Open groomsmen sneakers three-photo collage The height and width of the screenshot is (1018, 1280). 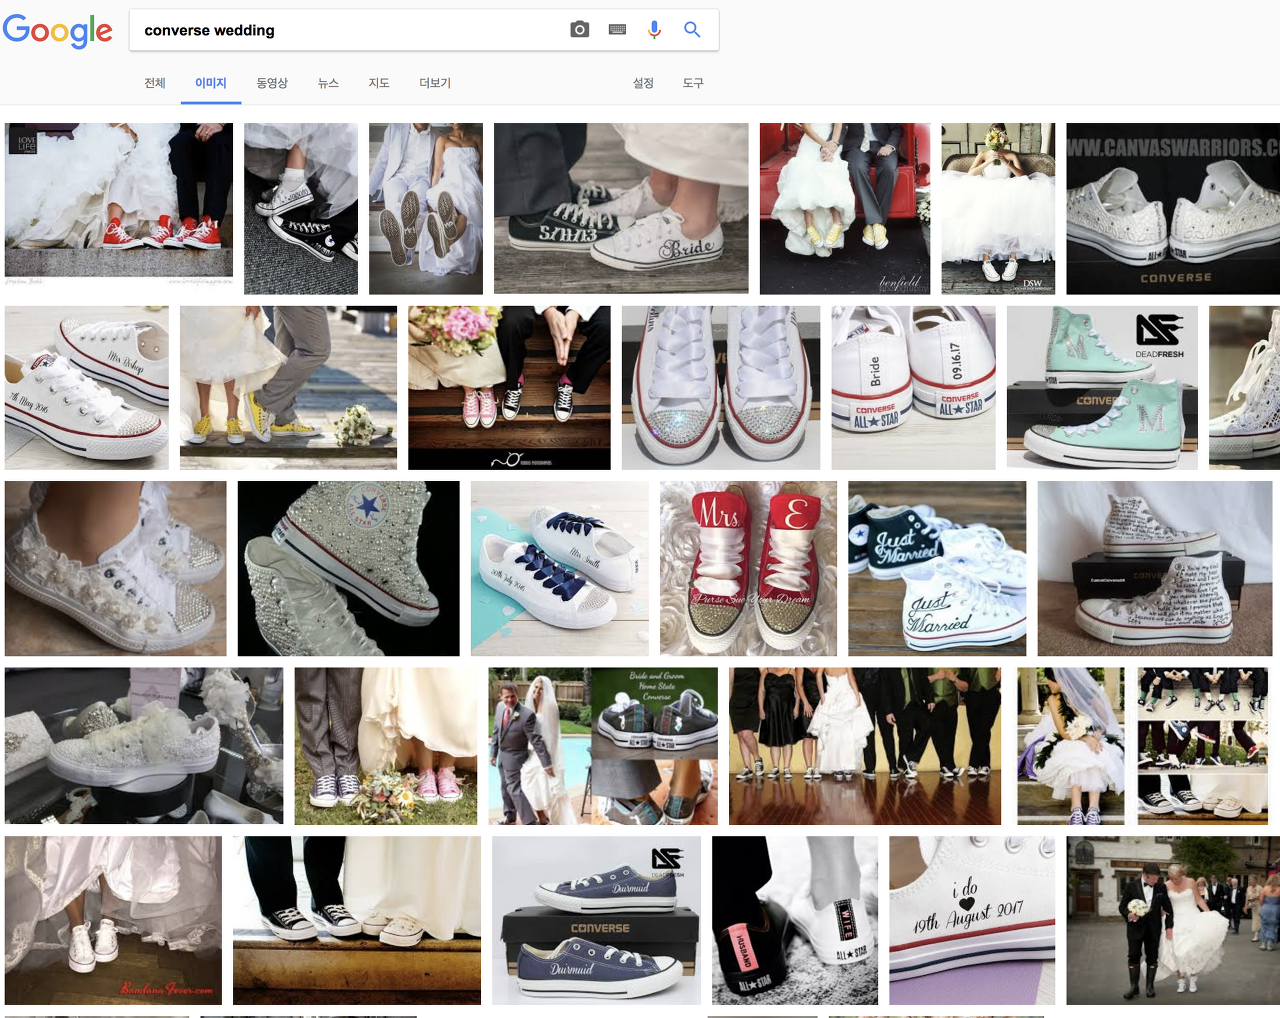click(1203, 746)
